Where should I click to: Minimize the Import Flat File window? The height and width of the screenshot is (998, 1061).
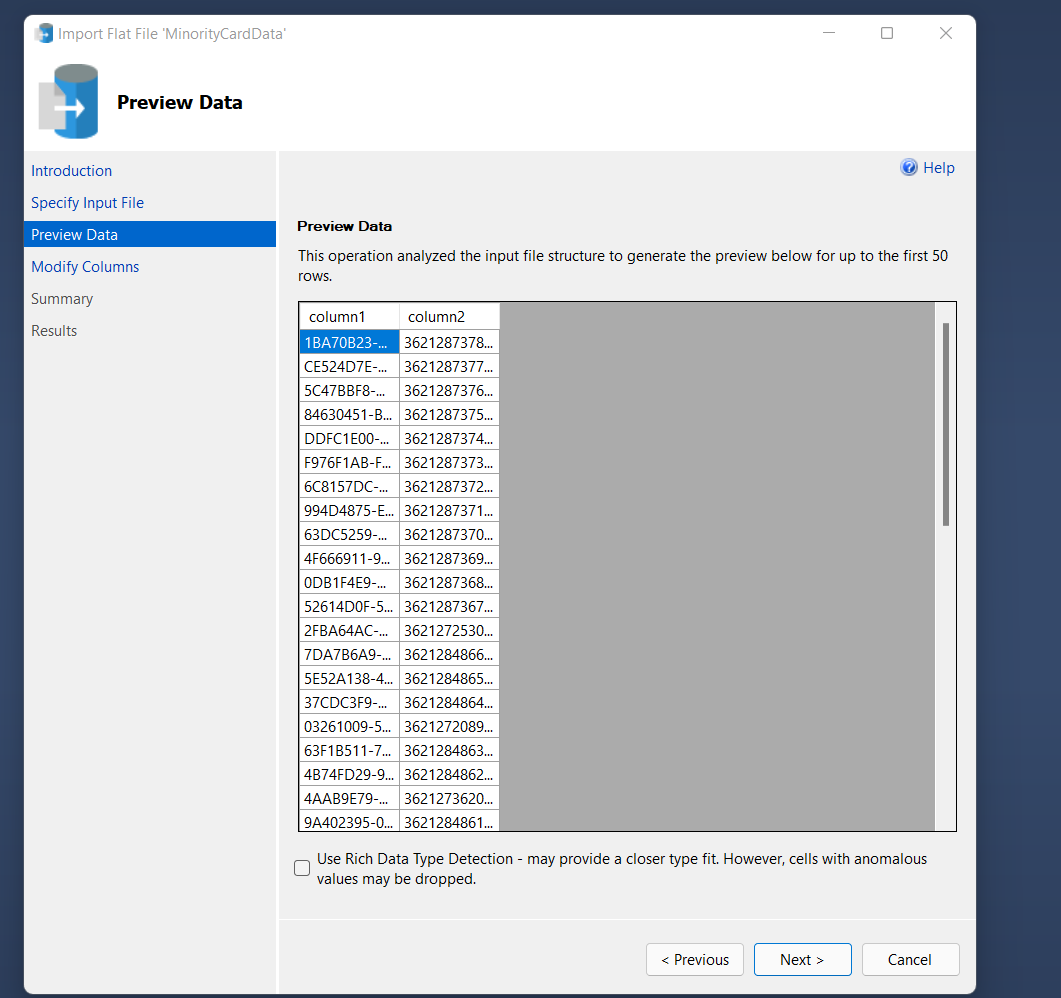(x=829, y=33)
